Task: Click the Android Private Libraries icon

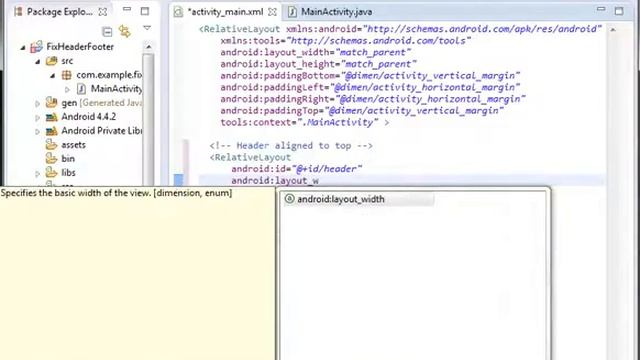Action: (51, 131)
